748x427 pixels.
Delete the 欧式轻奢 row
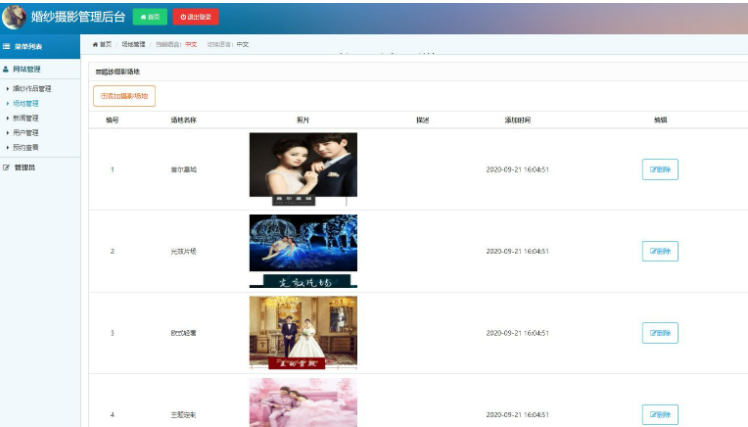point(660,333)
